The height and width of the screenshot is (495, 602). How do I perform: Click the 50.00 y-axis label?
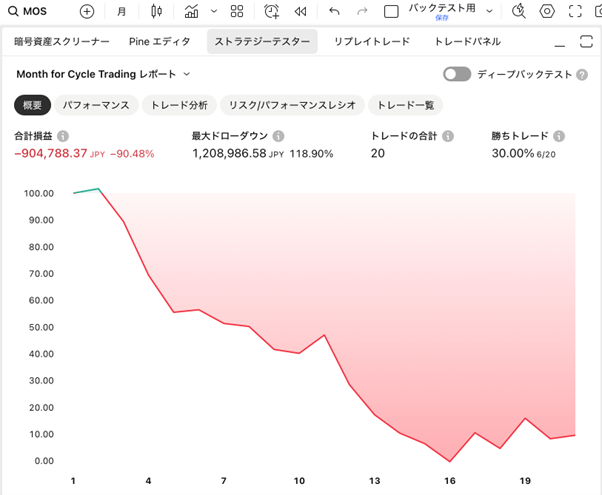[x=41, y=328]
